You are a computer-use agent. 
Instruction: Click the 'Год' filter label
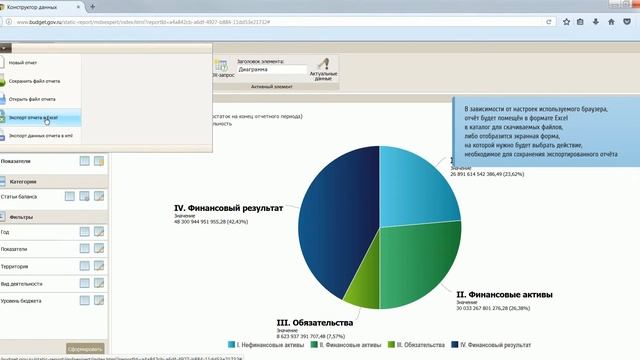click(5, 232)
